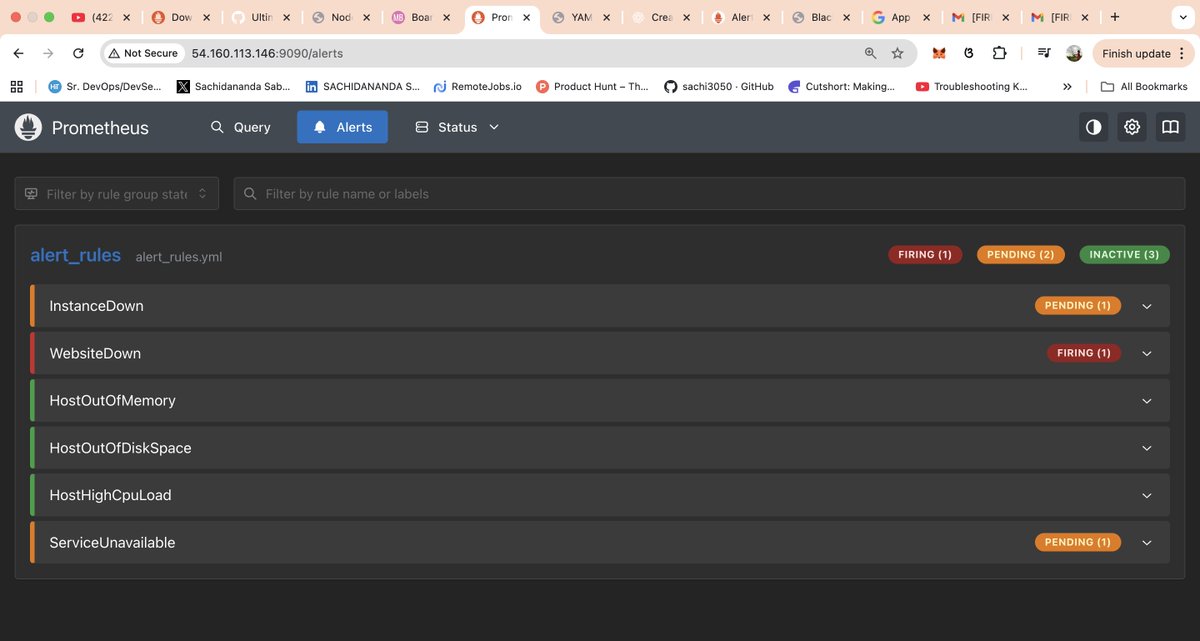Bookmark this page with star icon
The height and width of the screenshot is (641, 1200).
(x=897, y=53)
